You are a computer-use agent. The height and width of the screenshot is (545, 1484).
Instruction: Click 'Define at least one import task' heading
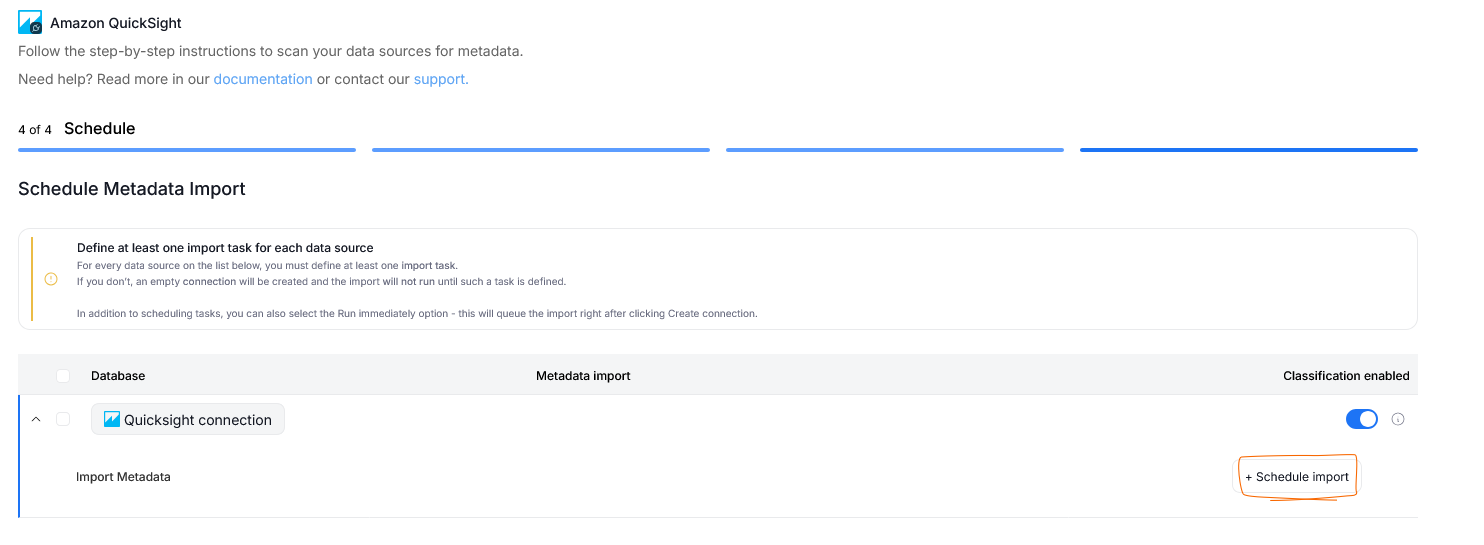point(225,248)
